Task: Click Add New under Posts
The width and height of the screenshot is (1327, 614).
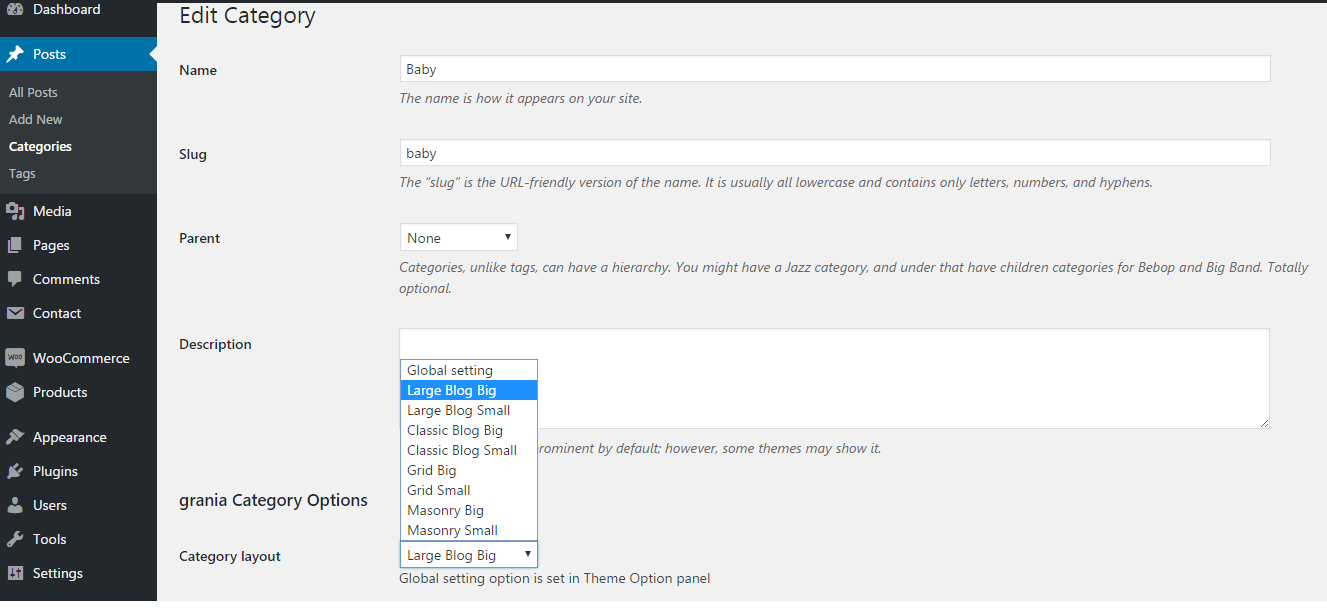Action: (x=36, y=119)
